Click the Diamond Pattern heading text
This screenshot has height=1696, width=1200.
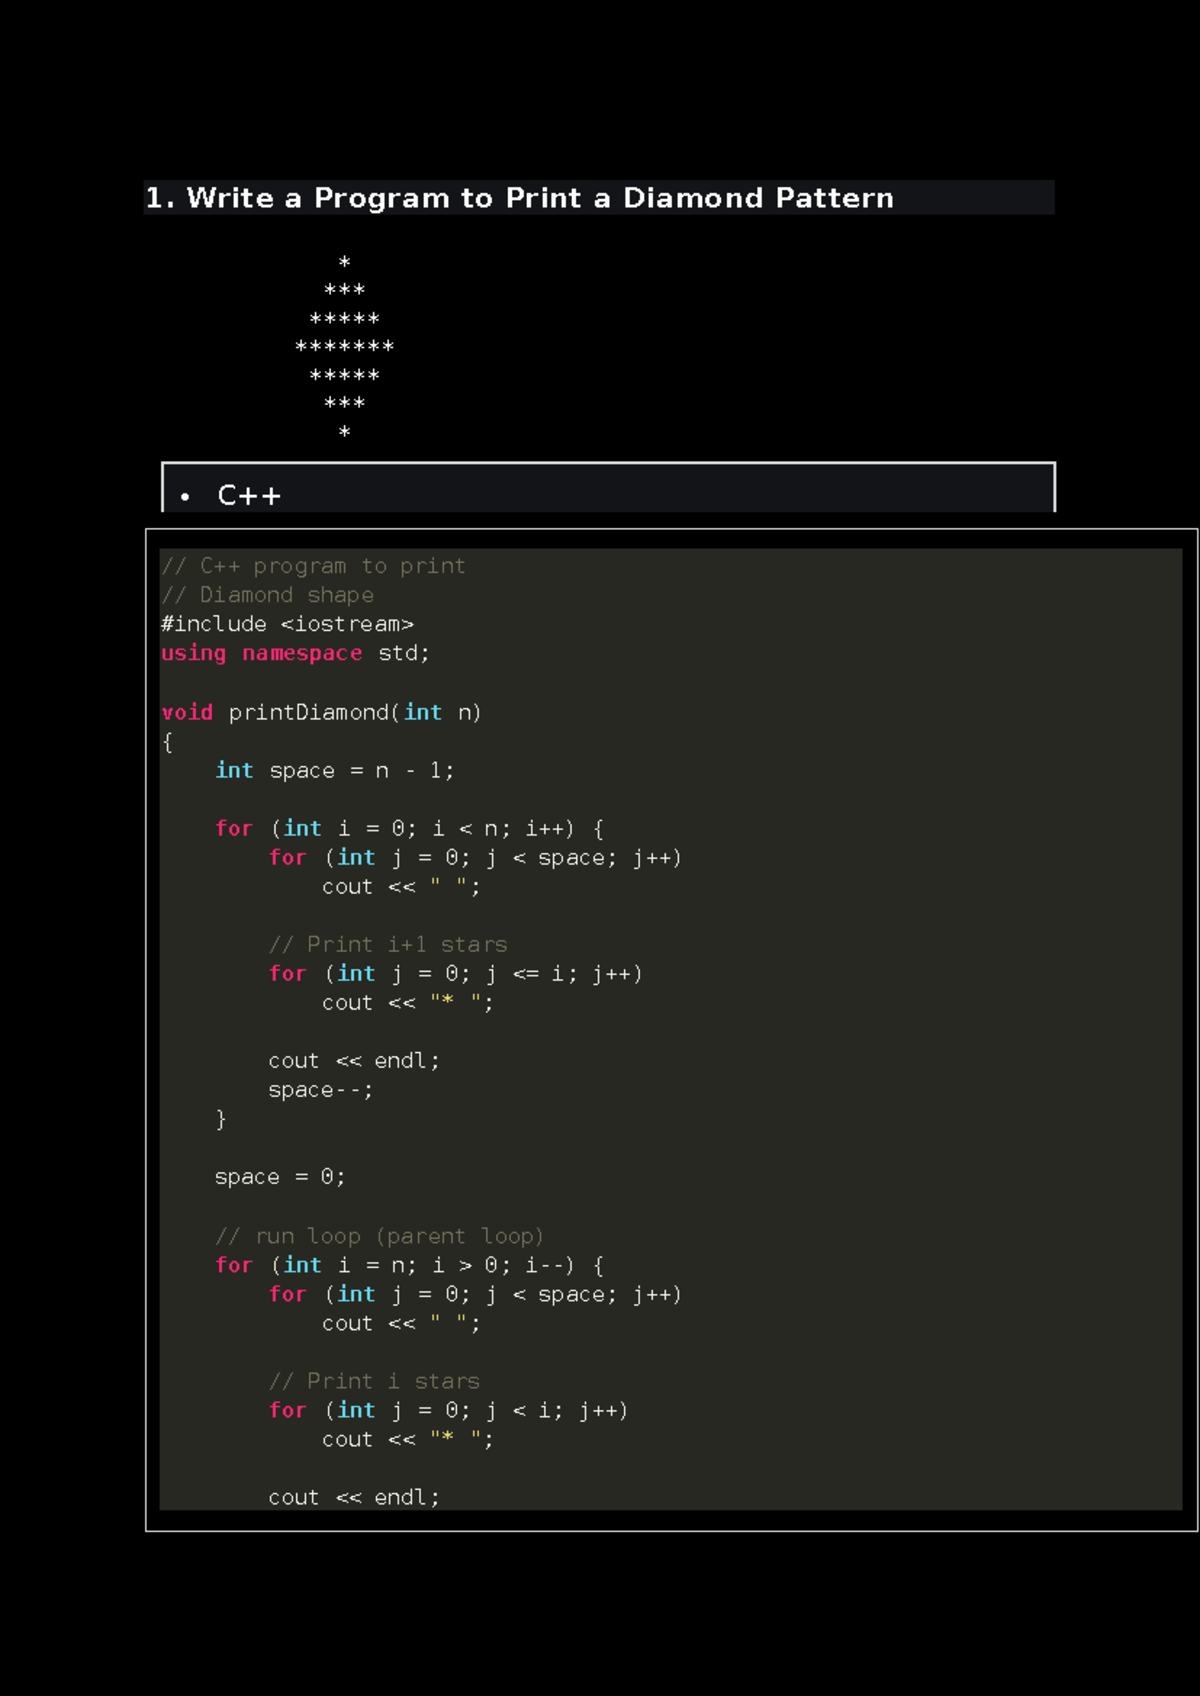[519, 198]
